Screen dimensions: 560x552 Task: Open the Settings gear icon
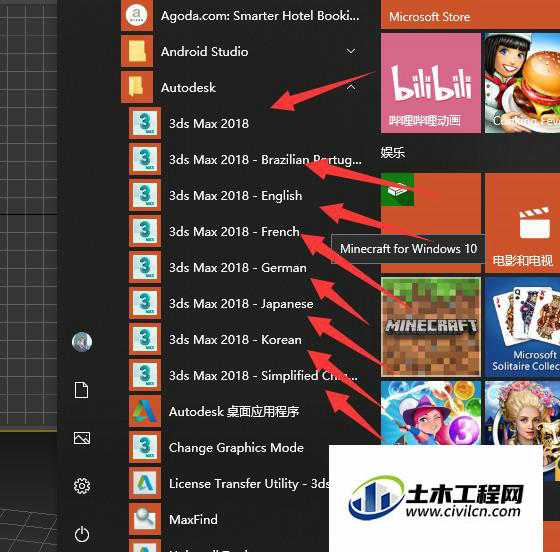(82, 486)
